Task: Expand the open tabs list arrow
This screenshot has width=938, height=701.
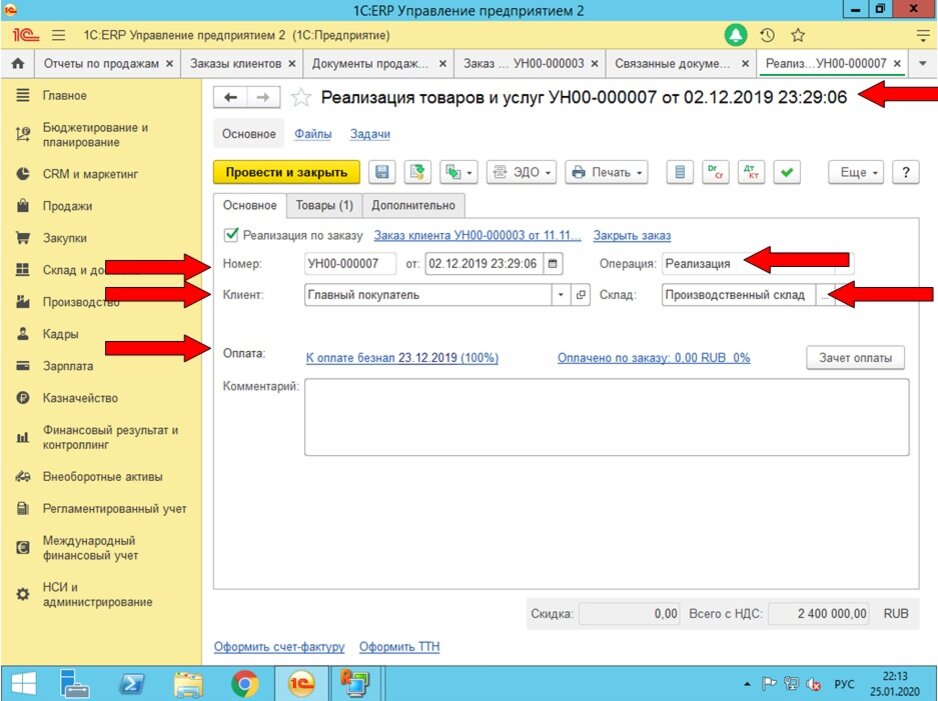Action: (922, 63)
